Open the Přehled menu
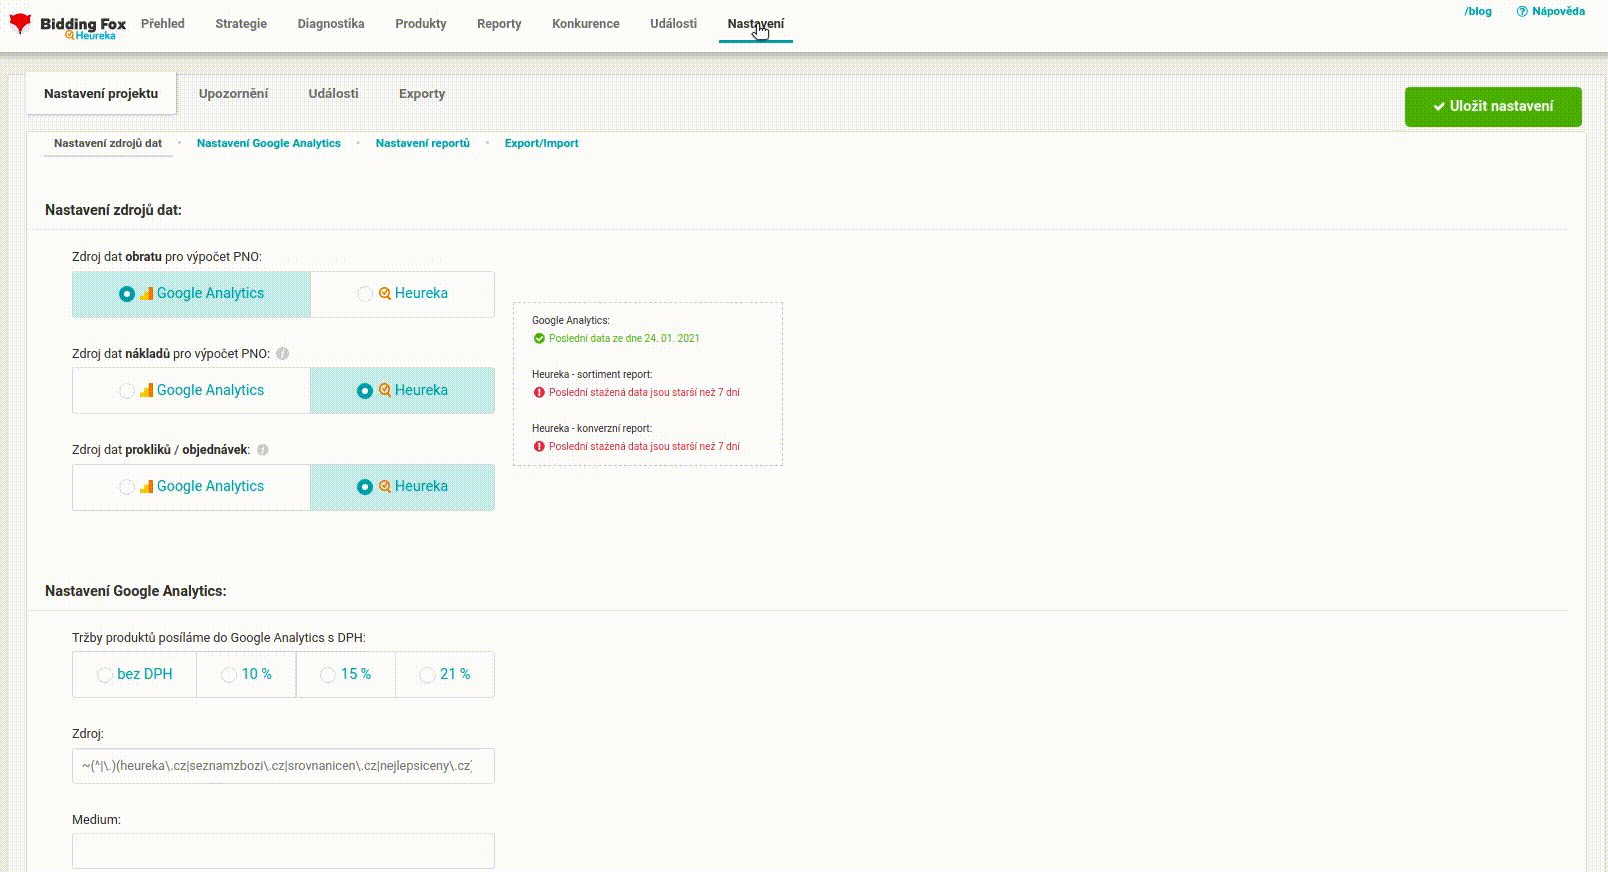This screenshot has width=1608, height=872. (163, 24)
